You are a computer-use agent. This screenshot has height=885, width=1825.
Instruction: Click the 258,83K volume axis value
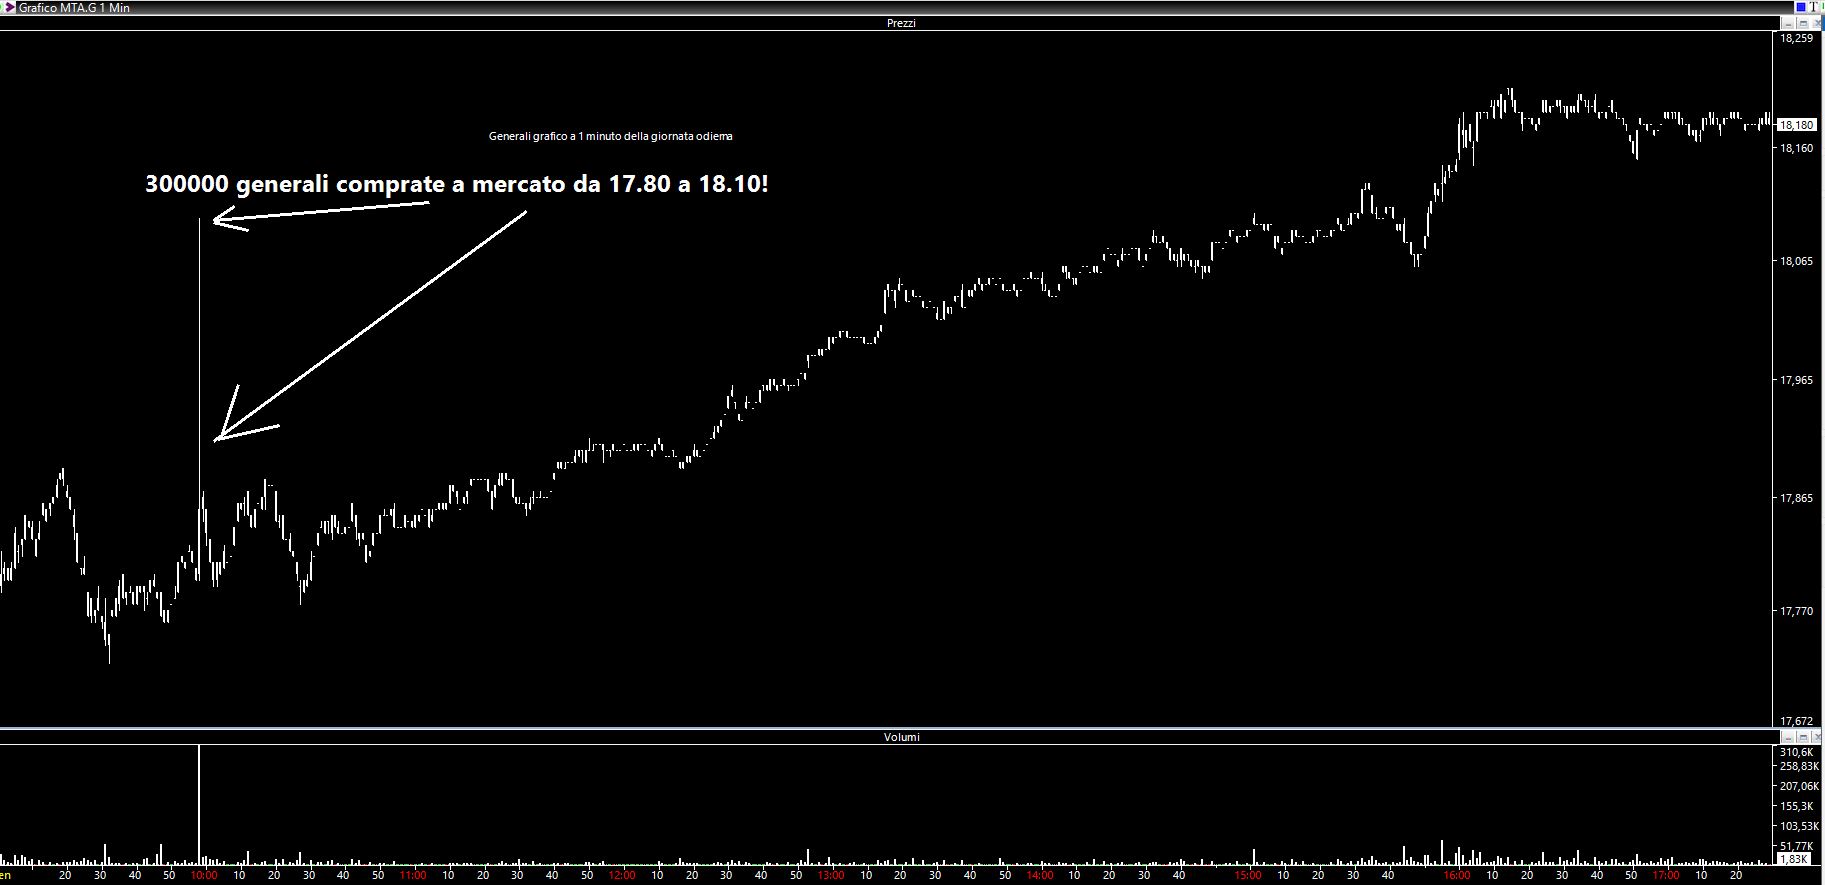(x=1799, y=766)
